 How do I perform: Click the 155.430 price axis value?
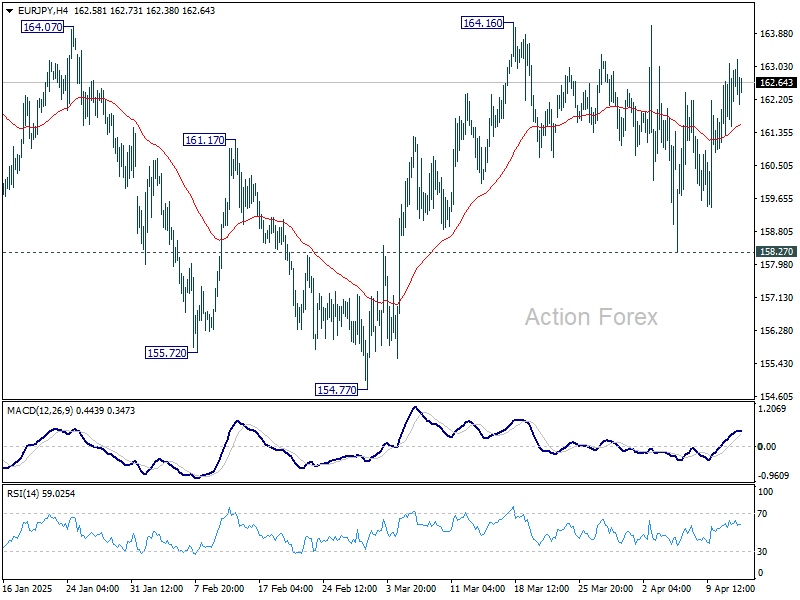click(x=777, y=364)
